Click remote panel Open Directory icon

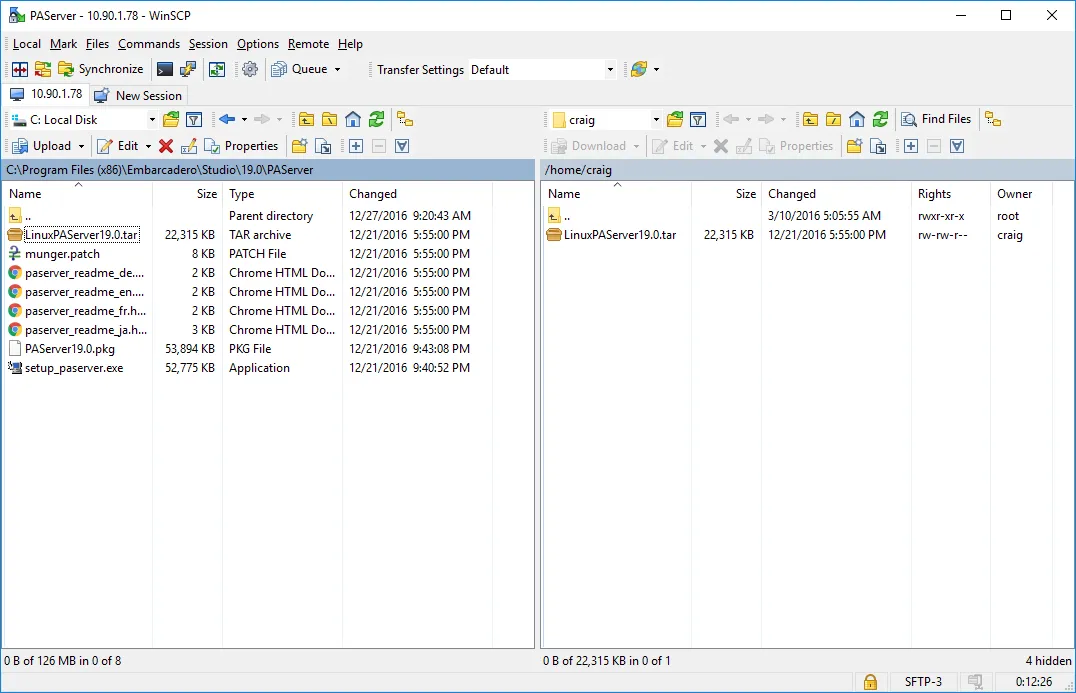(x=675, y=120)
